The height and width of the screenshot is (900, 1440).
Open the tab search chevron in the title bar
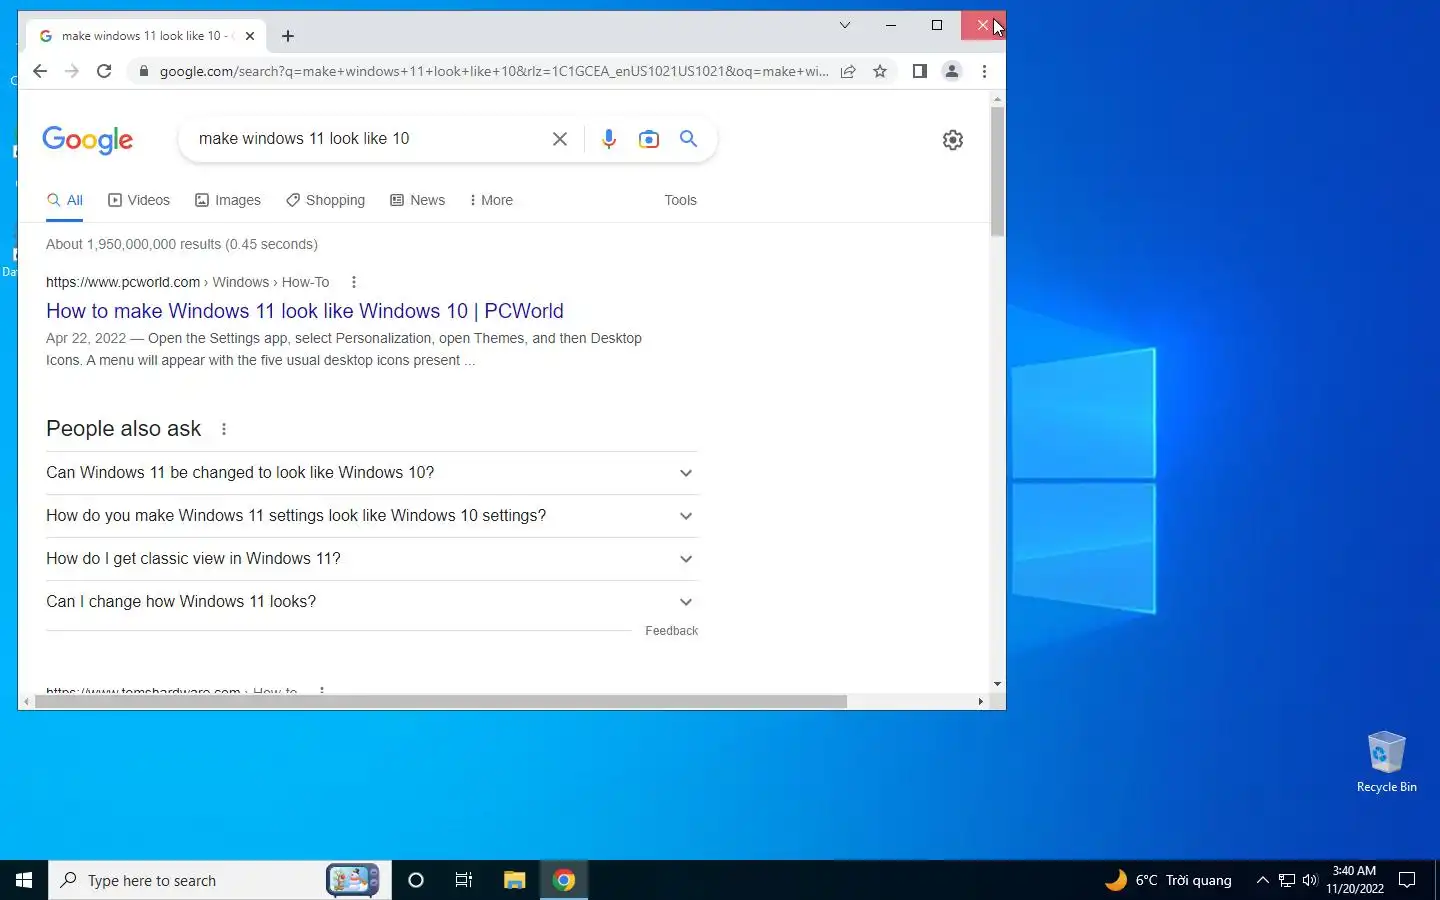[845, 25]
